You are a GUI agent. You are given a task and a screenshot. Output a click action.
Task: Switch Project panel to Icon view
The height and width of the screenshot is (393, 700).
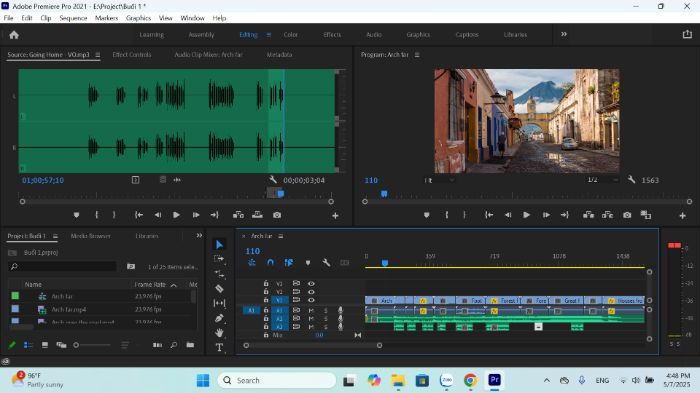(45, 345)
